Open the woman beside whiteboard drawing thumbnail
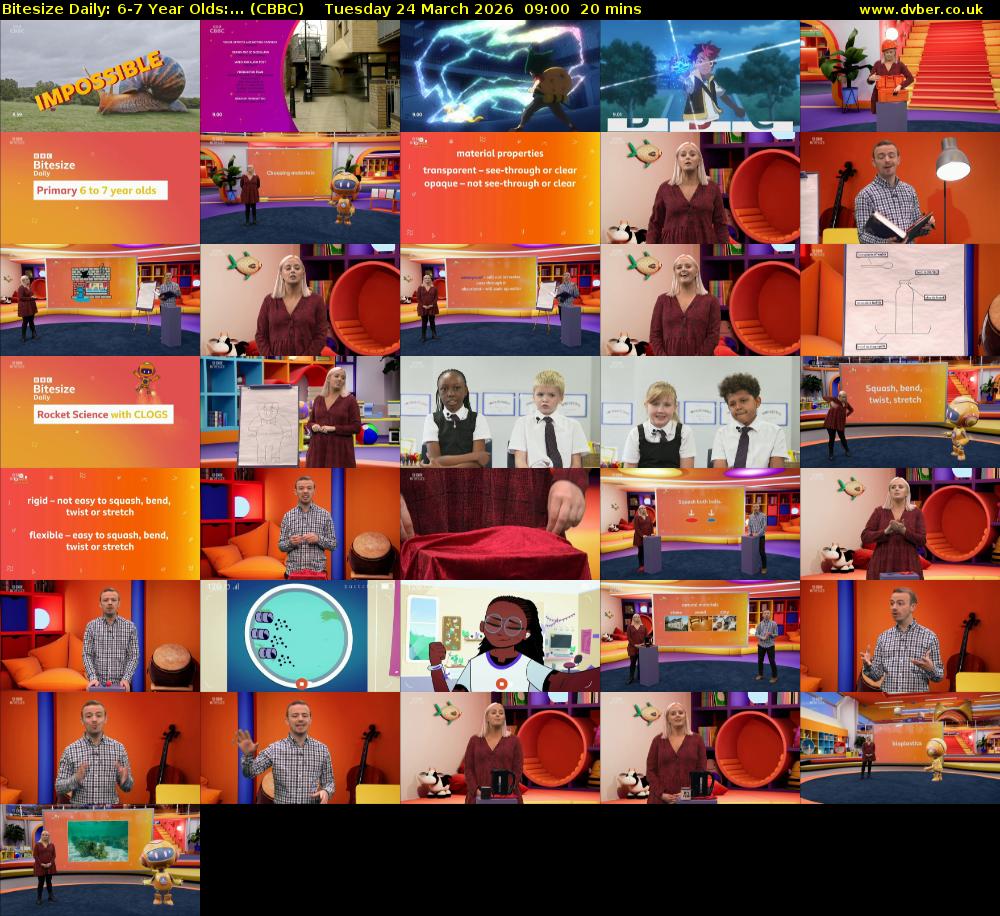The height and width of the screenshot is (916, 1000). point(300,412)
